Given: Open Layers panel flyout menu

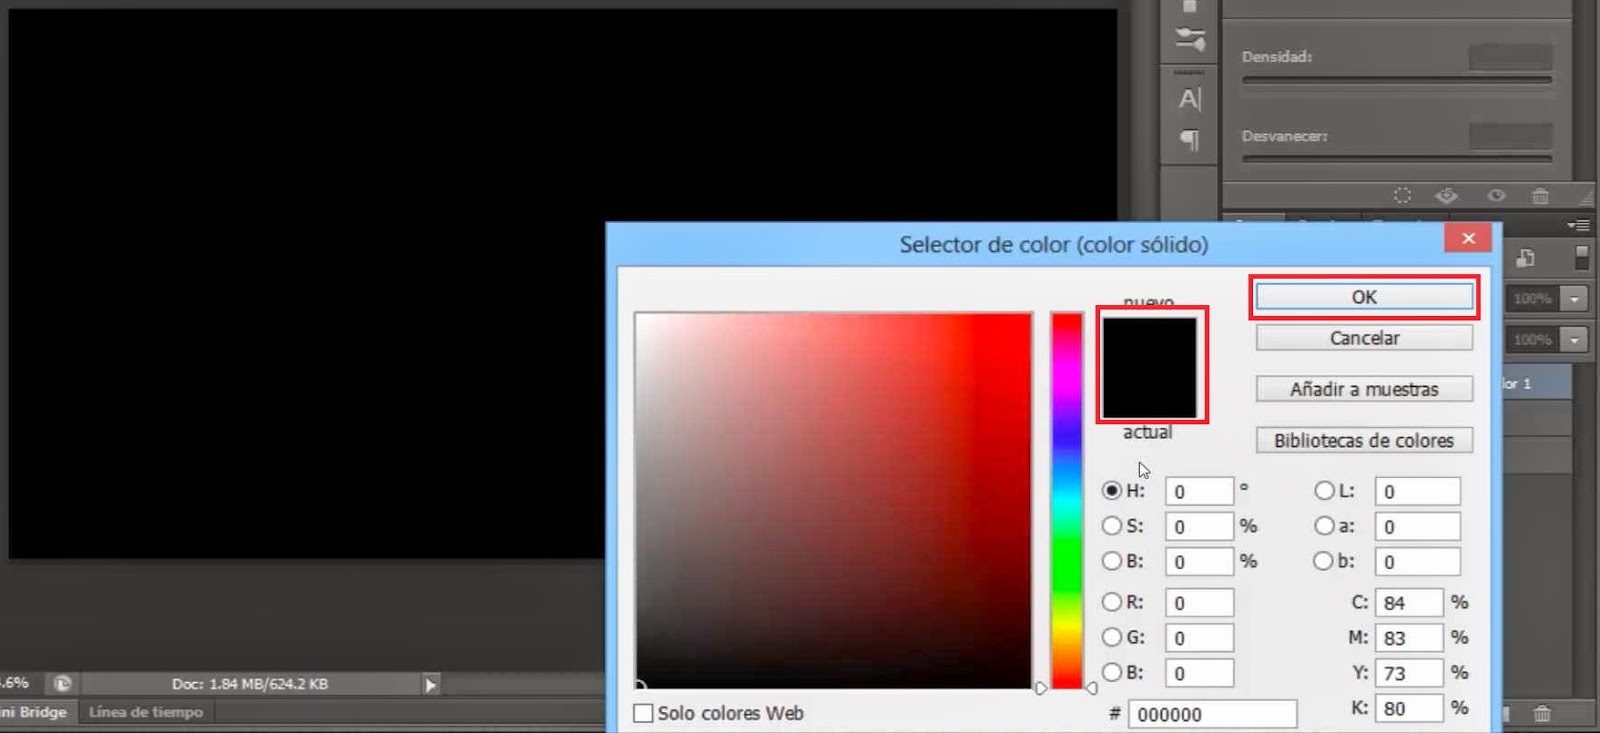Looking at the screenshot, I should pos(1579,225).
